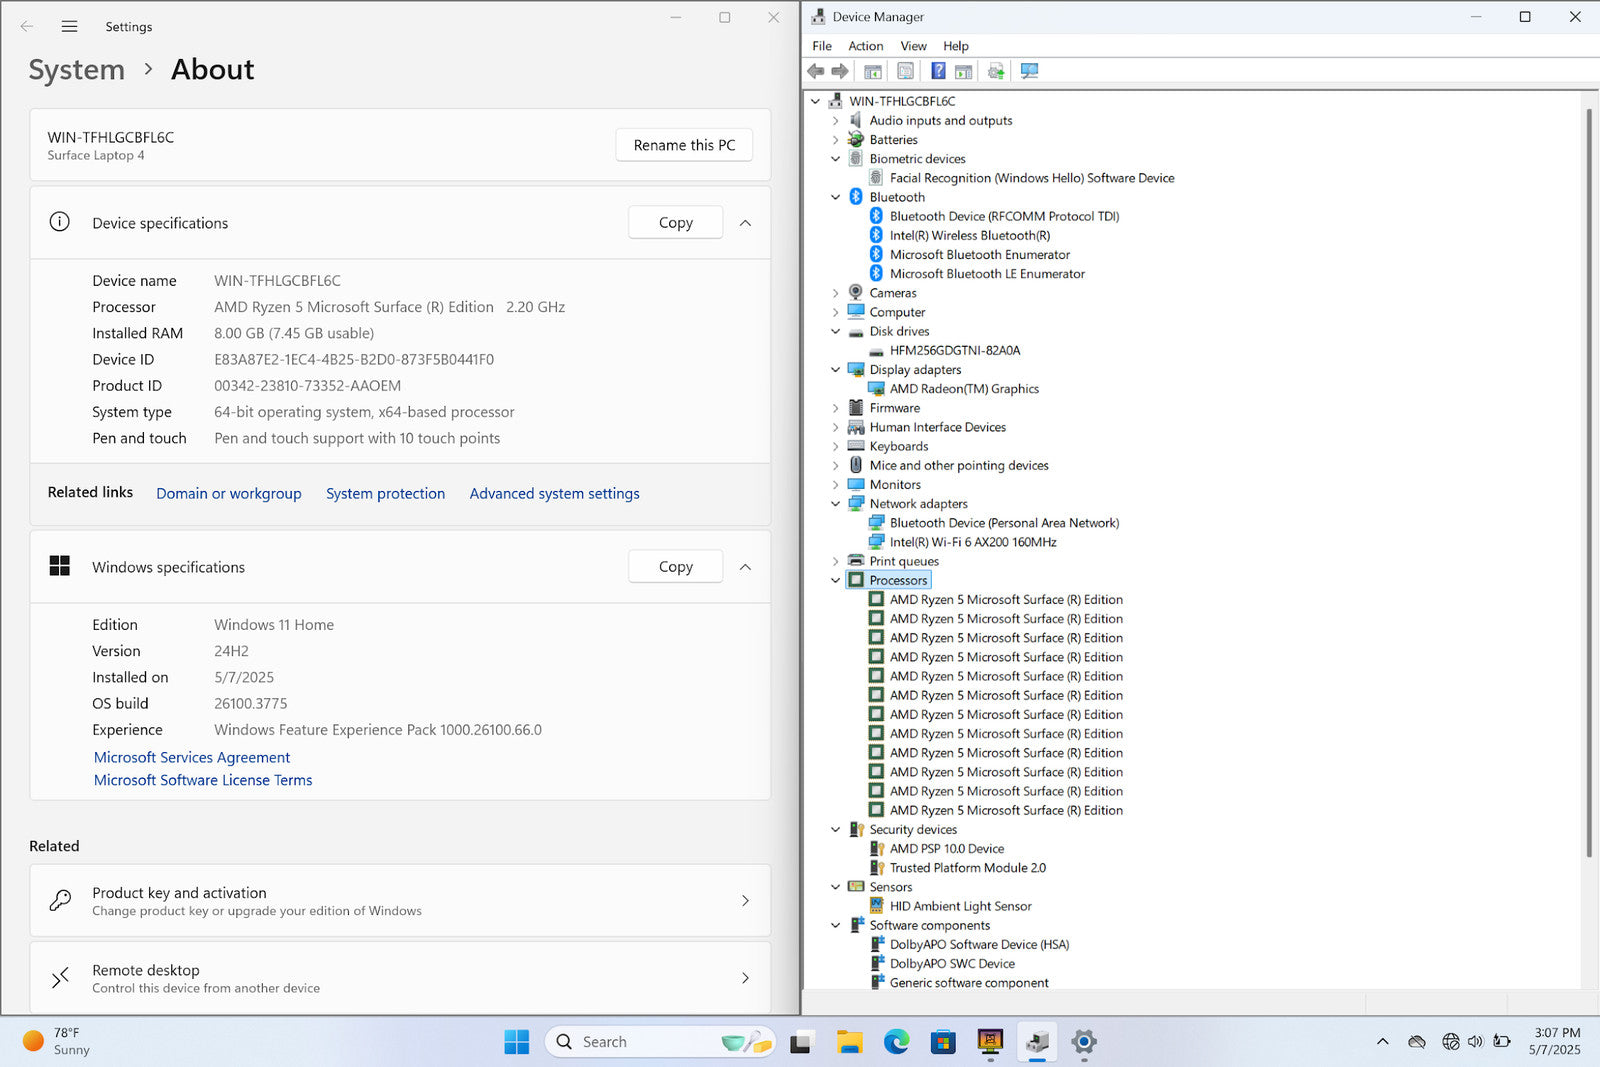
Task: Open the View menu in Device Manager
Action: (913, 46)
